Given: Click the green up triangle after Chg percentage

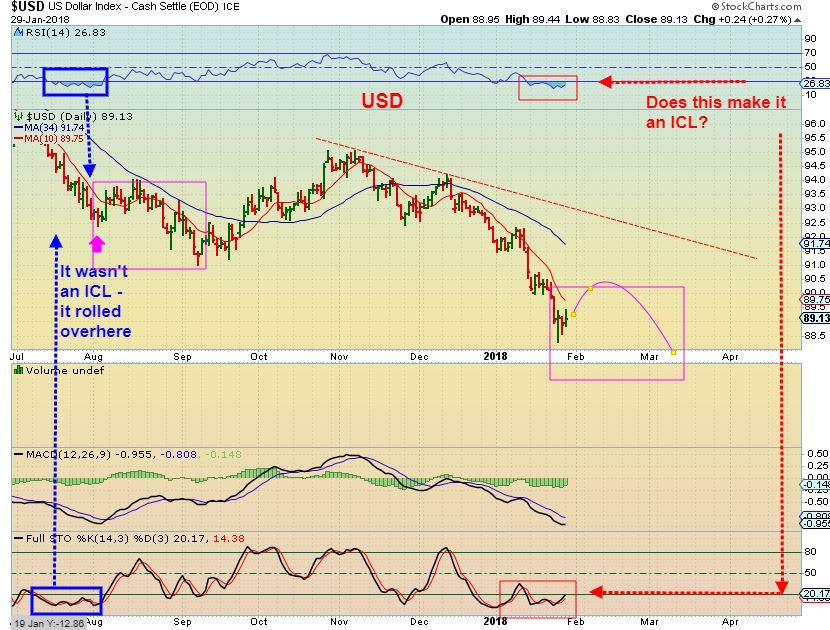Looking at the screenshot, I should click(798, 20).
